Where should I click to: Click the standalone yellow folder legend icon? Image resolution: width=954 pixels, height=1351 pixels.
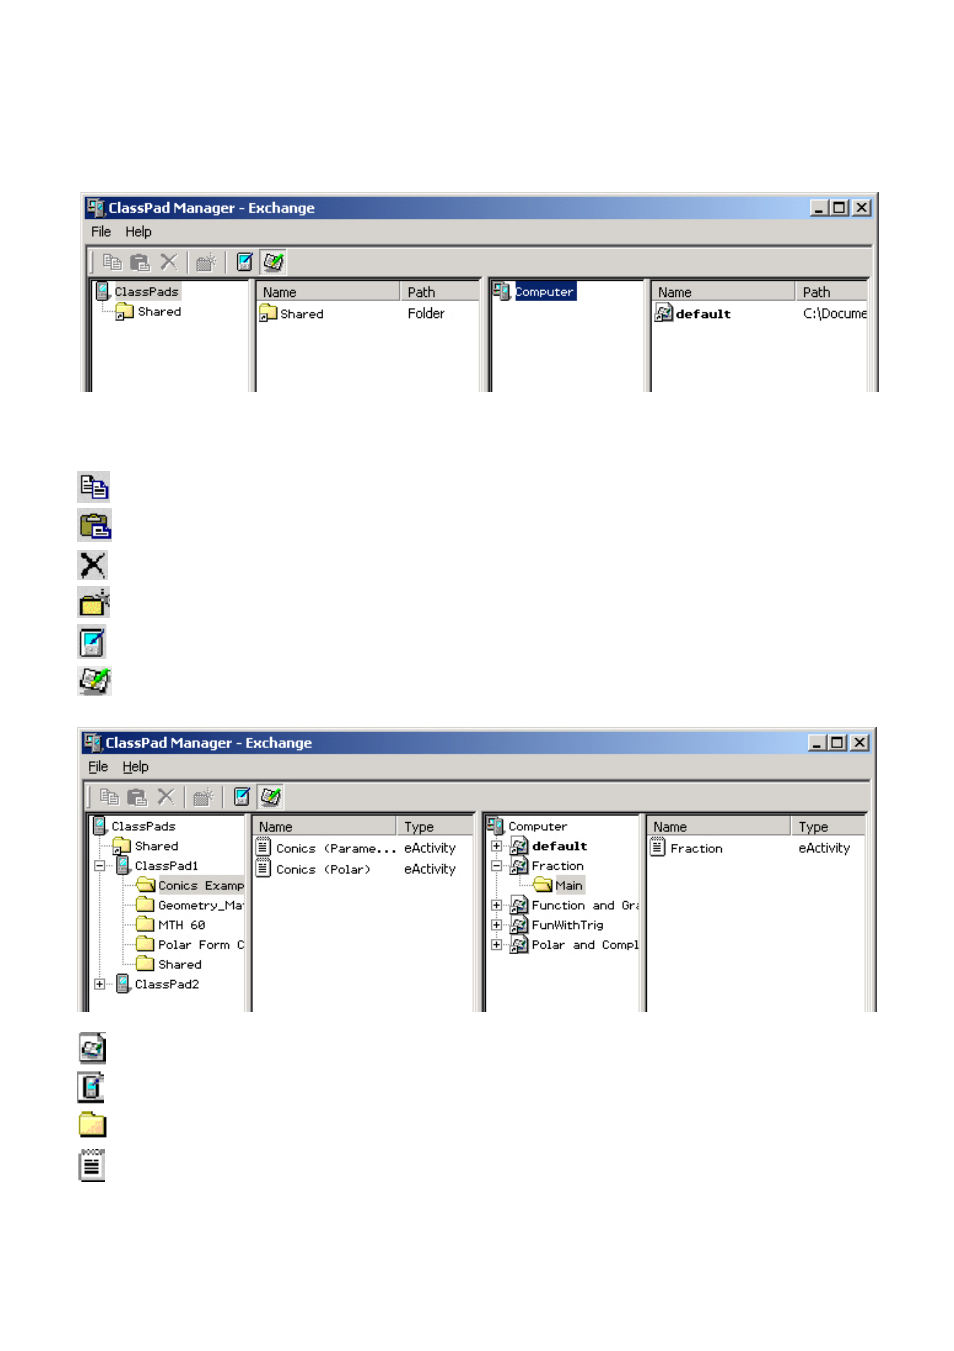[92, 1125]
